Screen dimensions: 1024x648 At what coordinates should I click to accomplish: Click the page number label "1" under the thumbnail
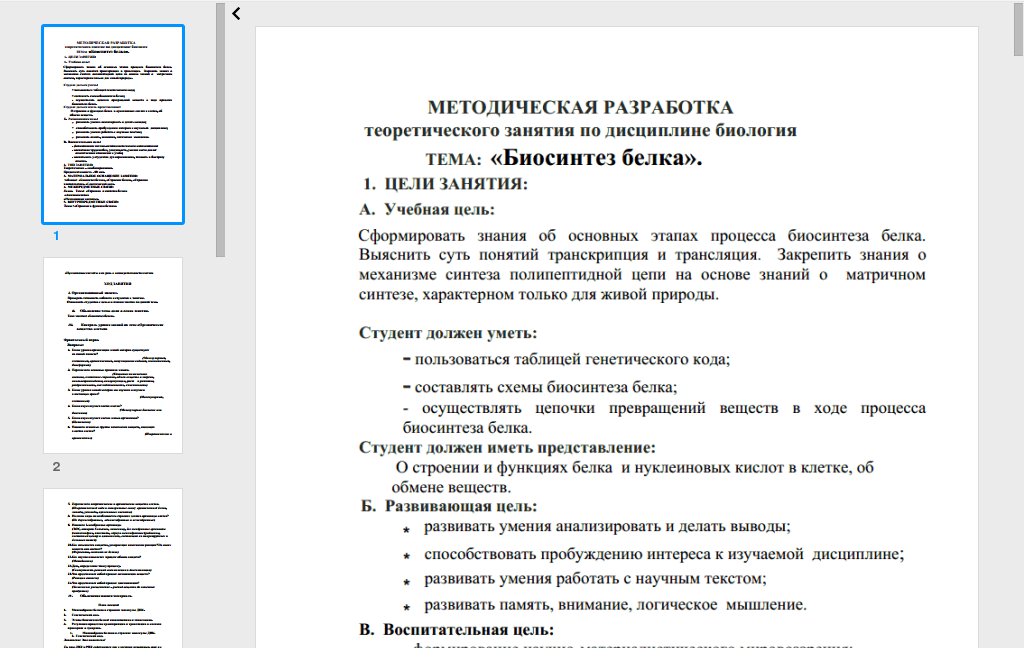coord(56,236)
